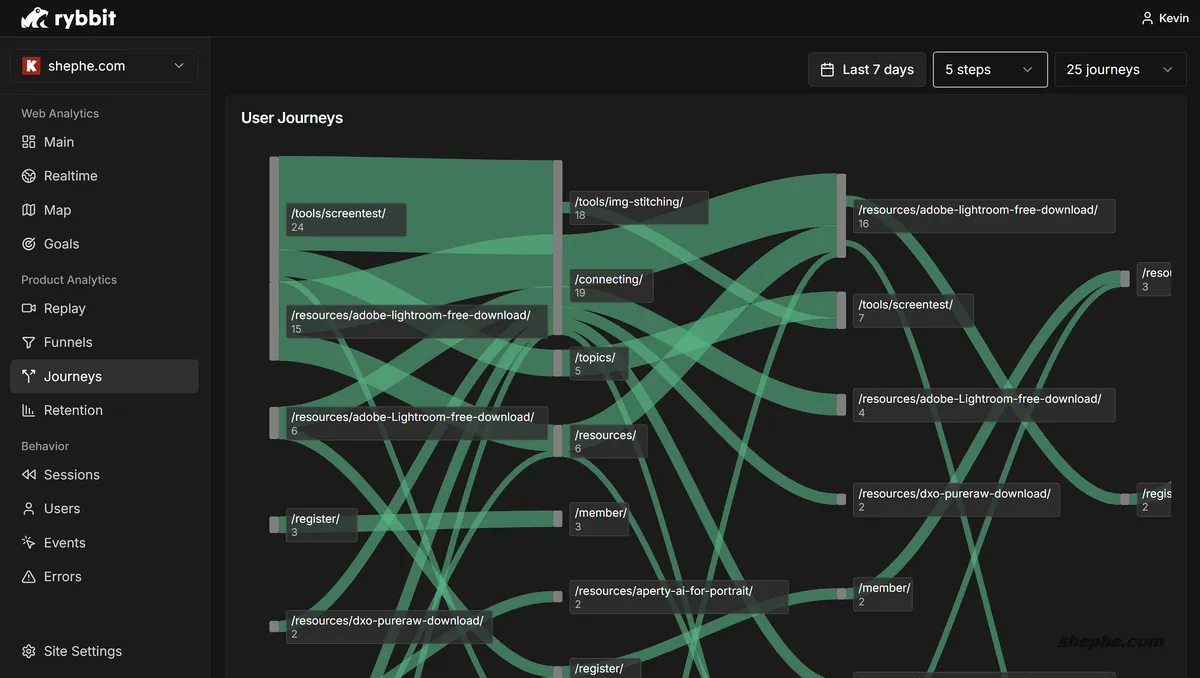Expand the shephe.com site selector

[x=104, y=66]
